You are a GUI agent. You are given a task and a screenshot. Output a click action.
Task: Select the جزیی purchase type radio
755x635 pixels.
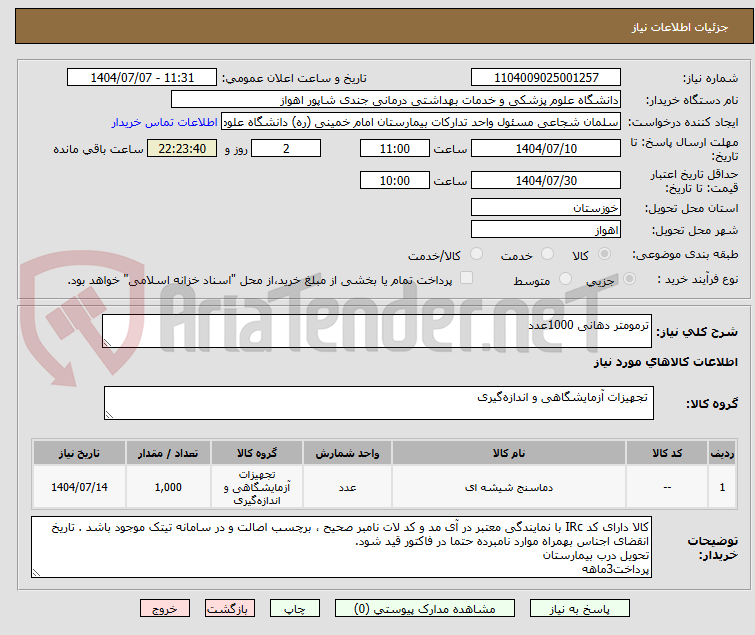click(x=629, y=279)
